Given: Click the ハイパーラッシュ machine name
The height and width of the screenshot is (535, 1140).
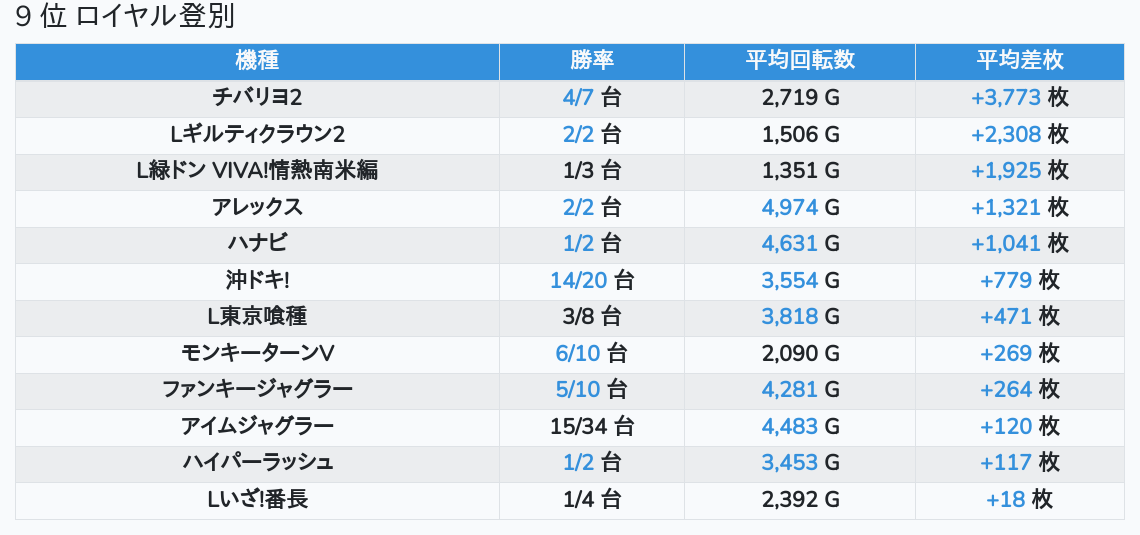Looking at the screenshot, I should 257,462.
